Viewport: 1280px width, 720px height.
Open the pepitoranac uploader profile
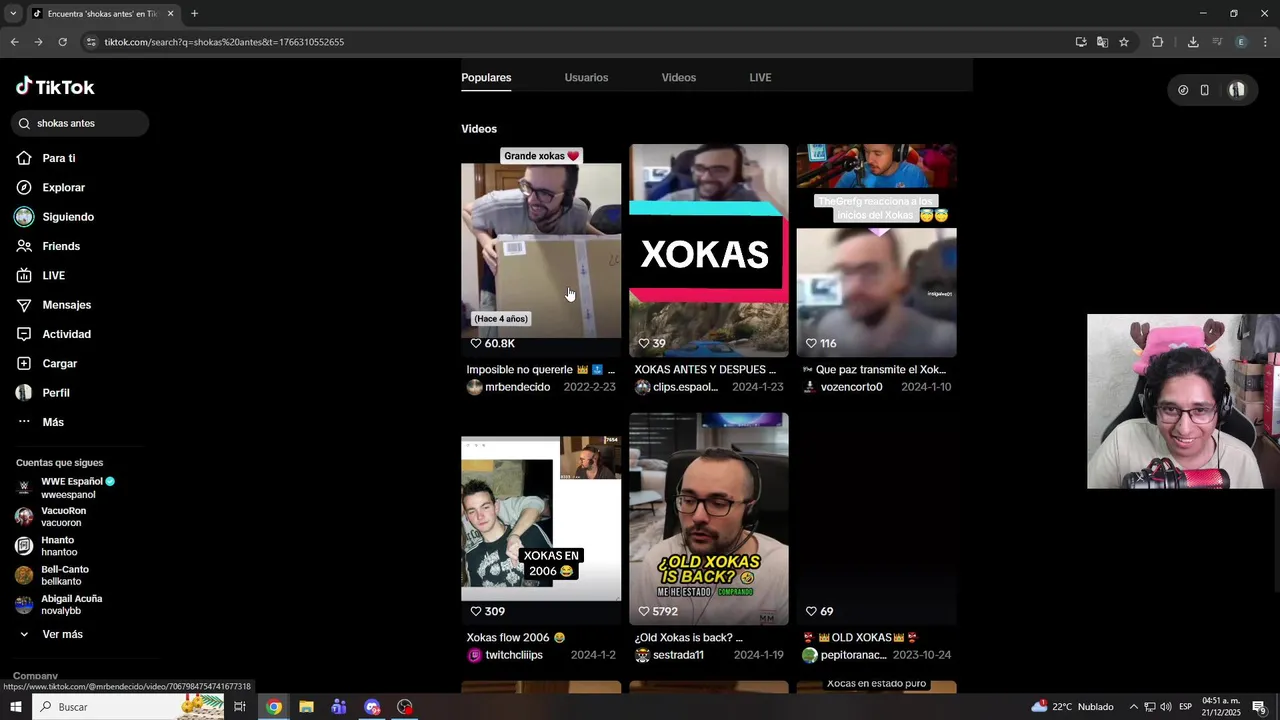coord(845,655)
